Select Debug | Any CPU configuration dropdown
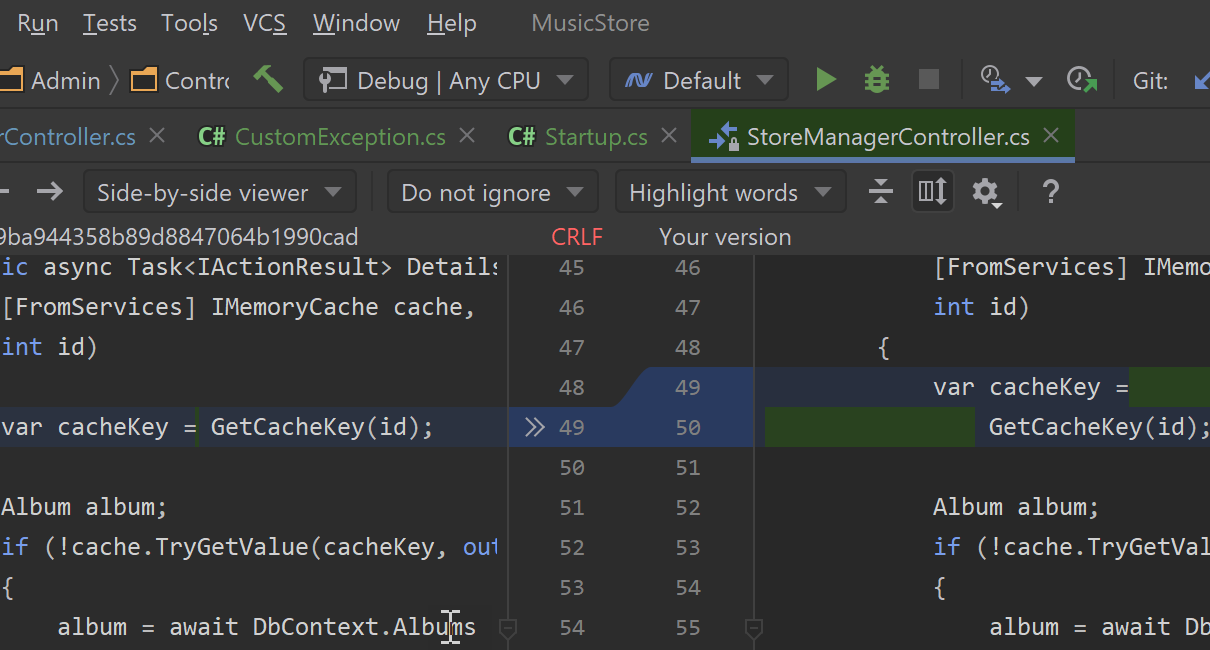Screen dimensions: 1210x650 coord(446,80)
